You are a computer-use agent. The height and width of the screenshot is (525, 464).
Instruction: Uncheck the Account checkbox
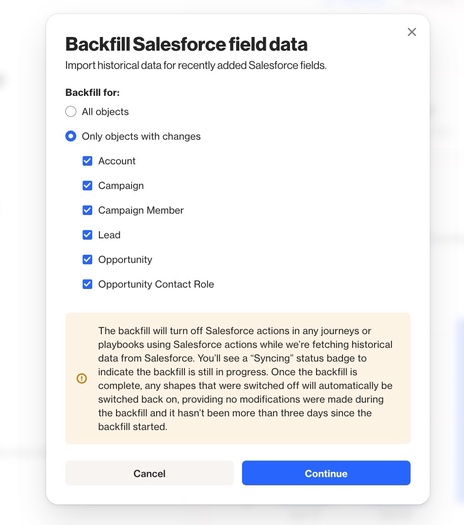87,161
